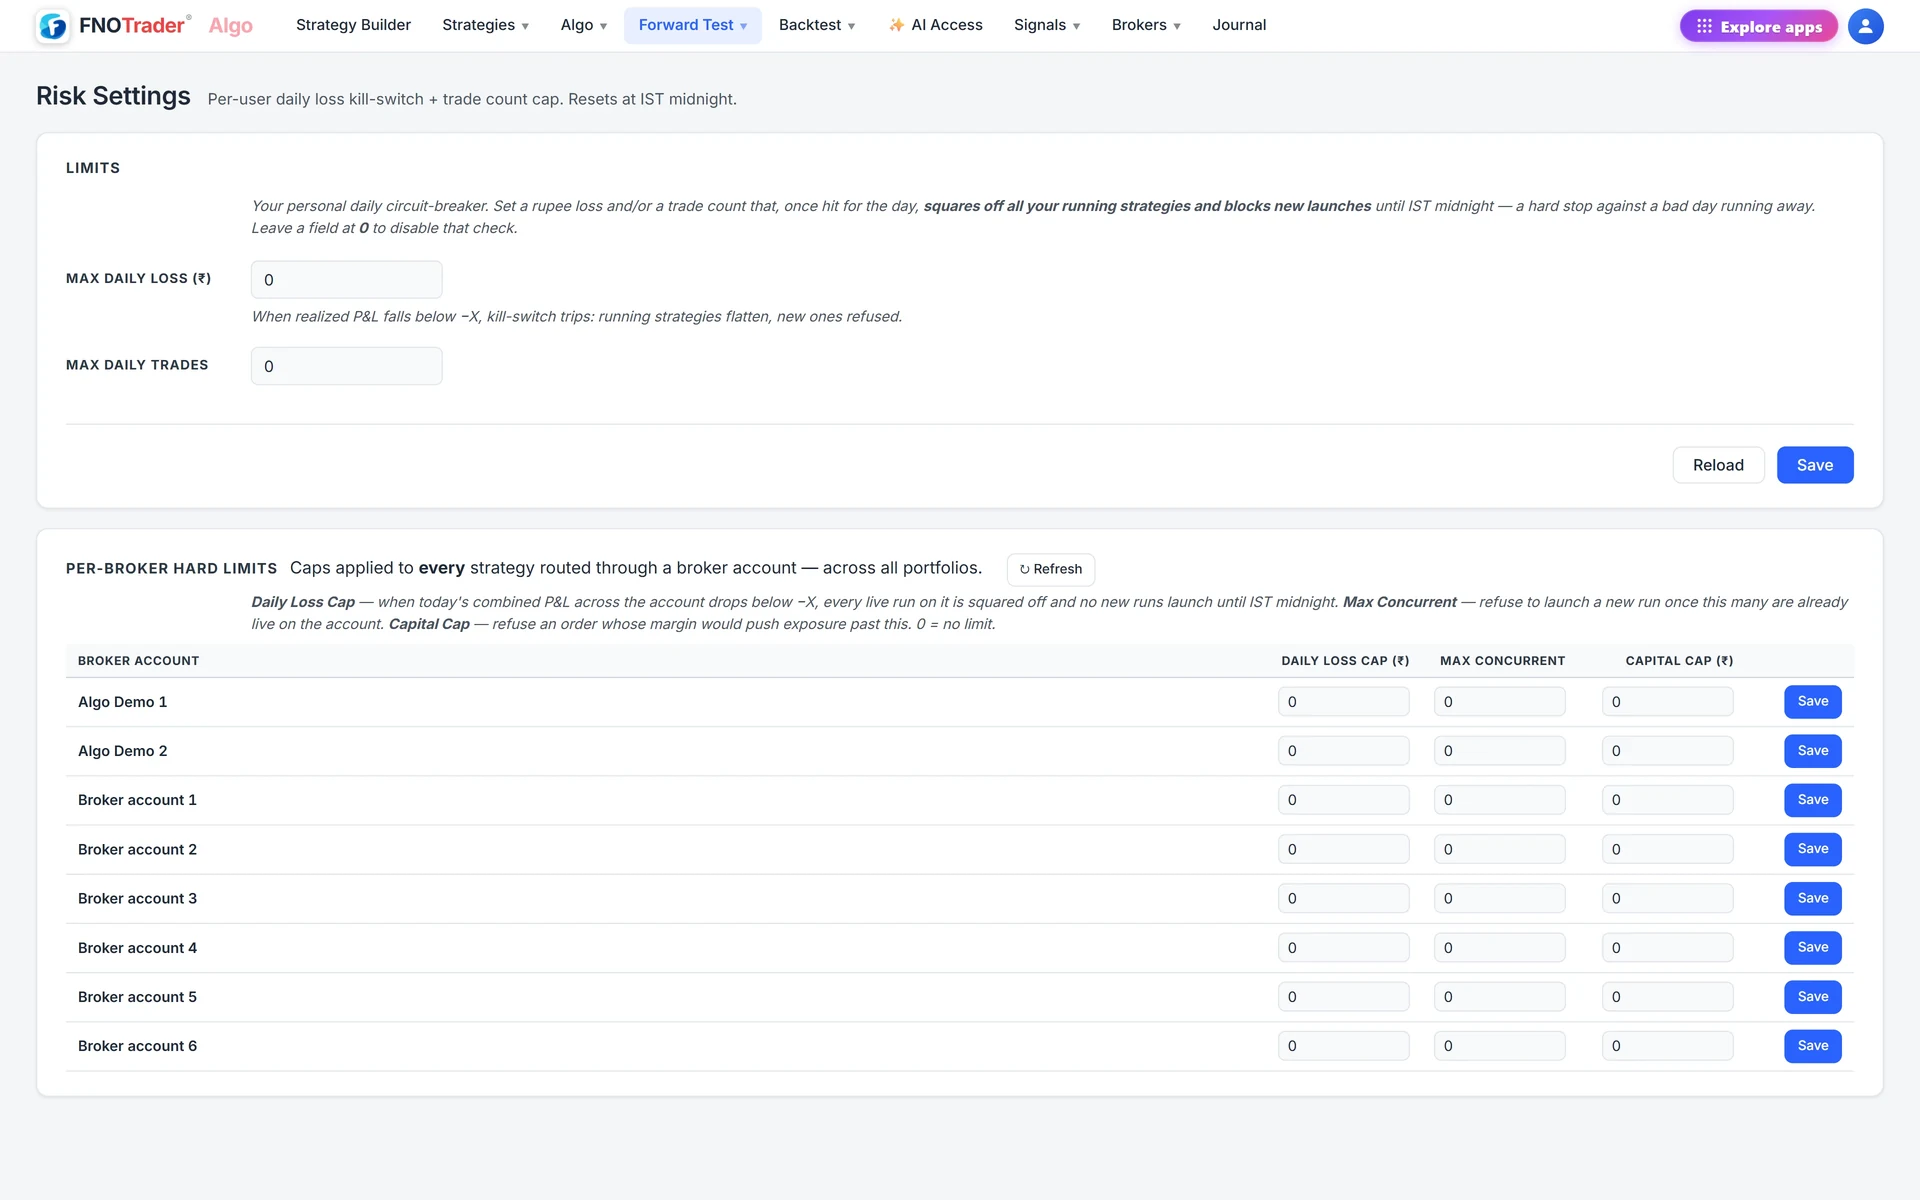
Task: Open AI Access menu item
Action: 936,25
